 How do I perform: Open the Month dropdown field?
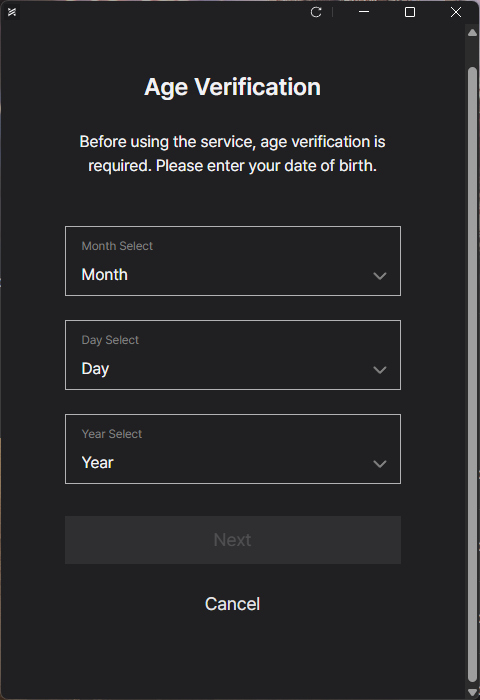(233, 261)
